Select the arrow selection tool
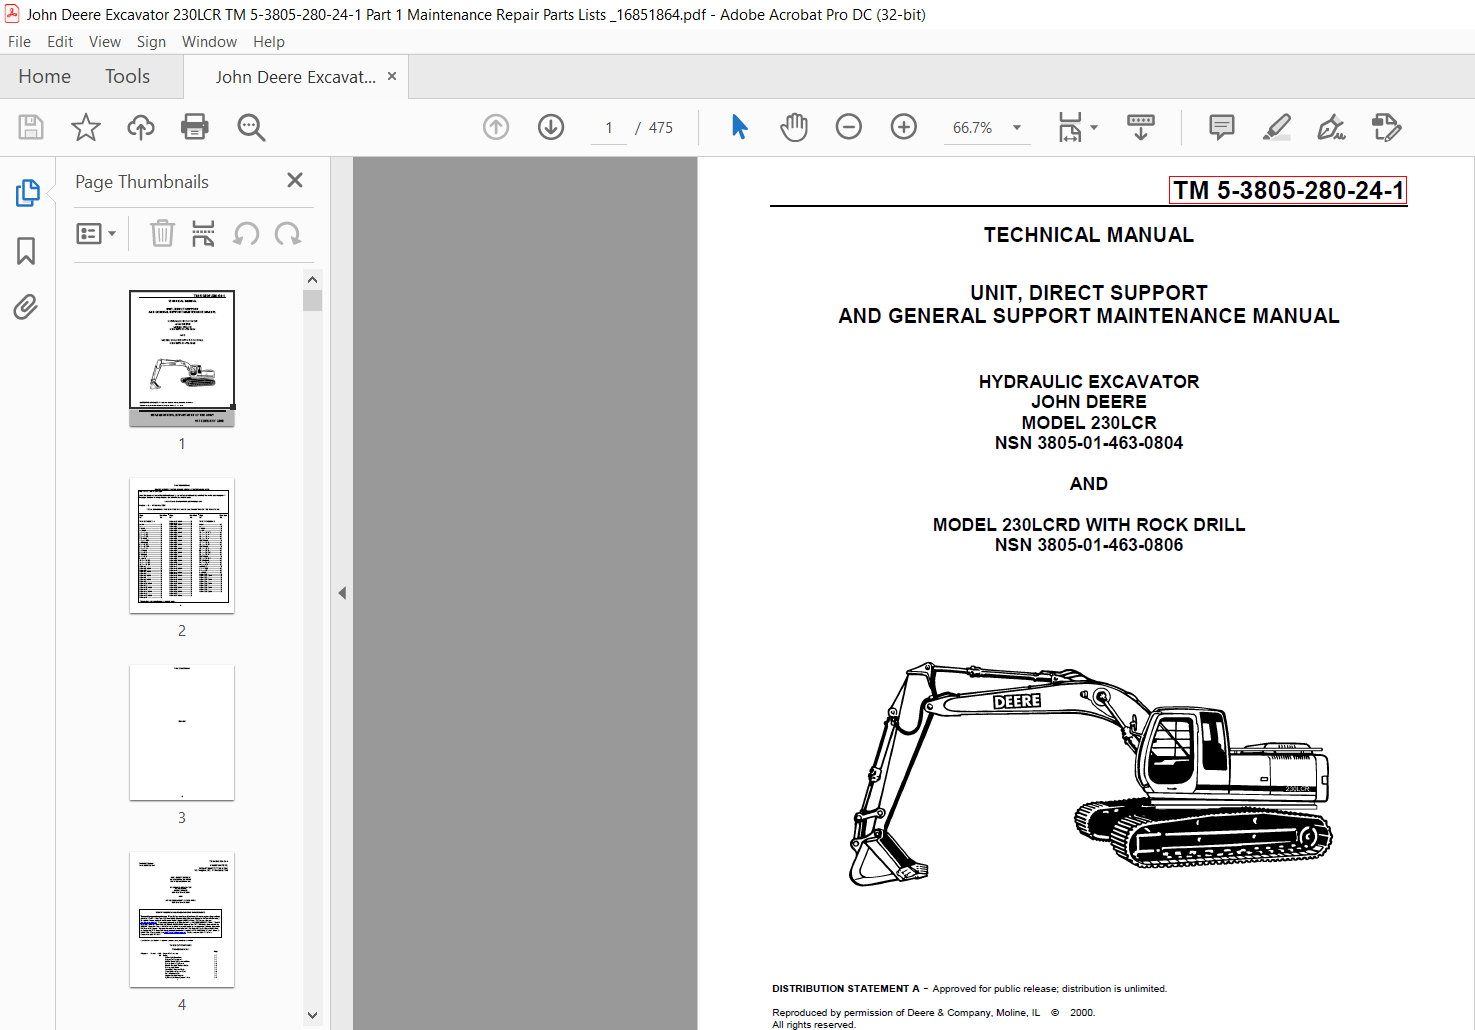This screenshot has height=1030, width=1475. pyautogui.click(x=739, y=127)
